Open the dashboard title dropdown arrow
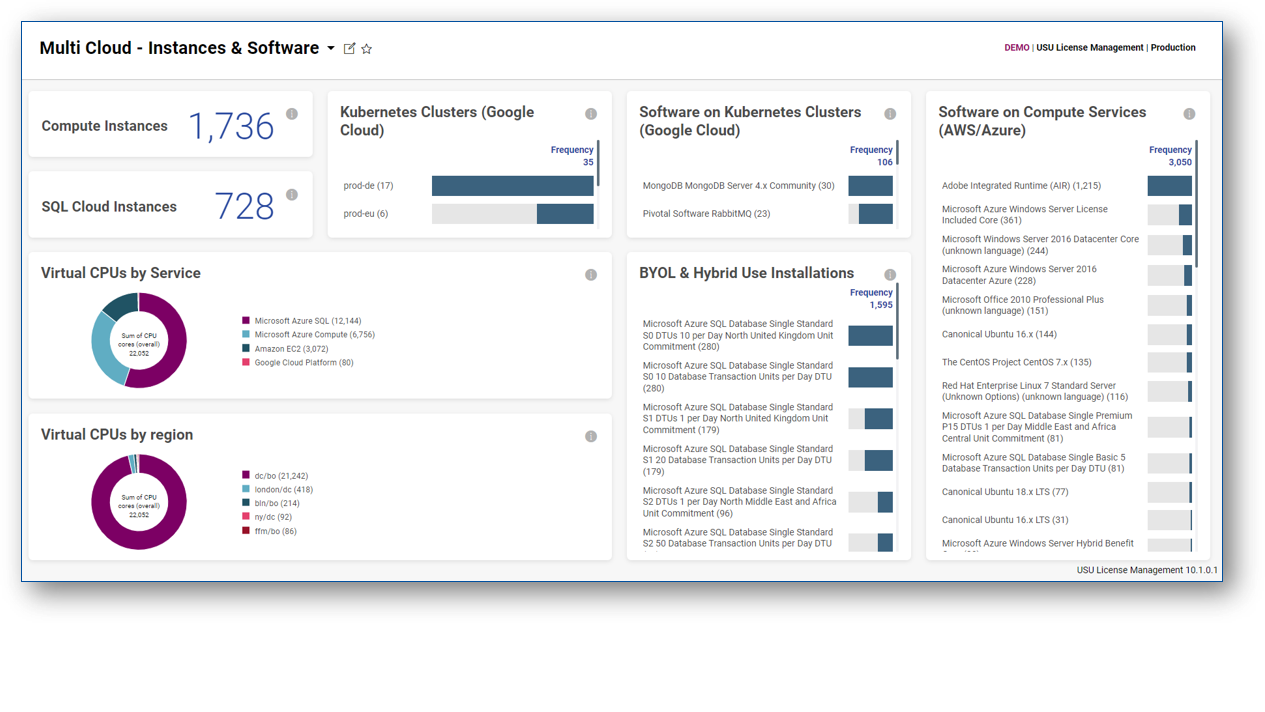The image size is (1265, 712). tap(331, 49)
